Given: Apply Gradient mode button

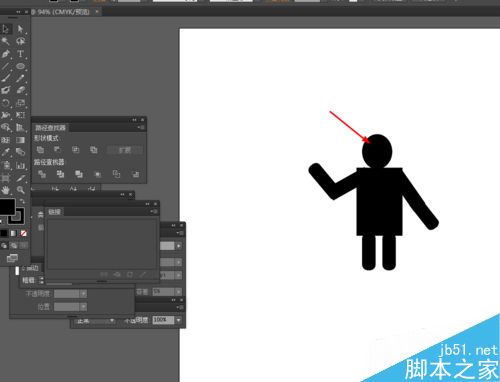Looking at the screenshot, I should [13, 233].
